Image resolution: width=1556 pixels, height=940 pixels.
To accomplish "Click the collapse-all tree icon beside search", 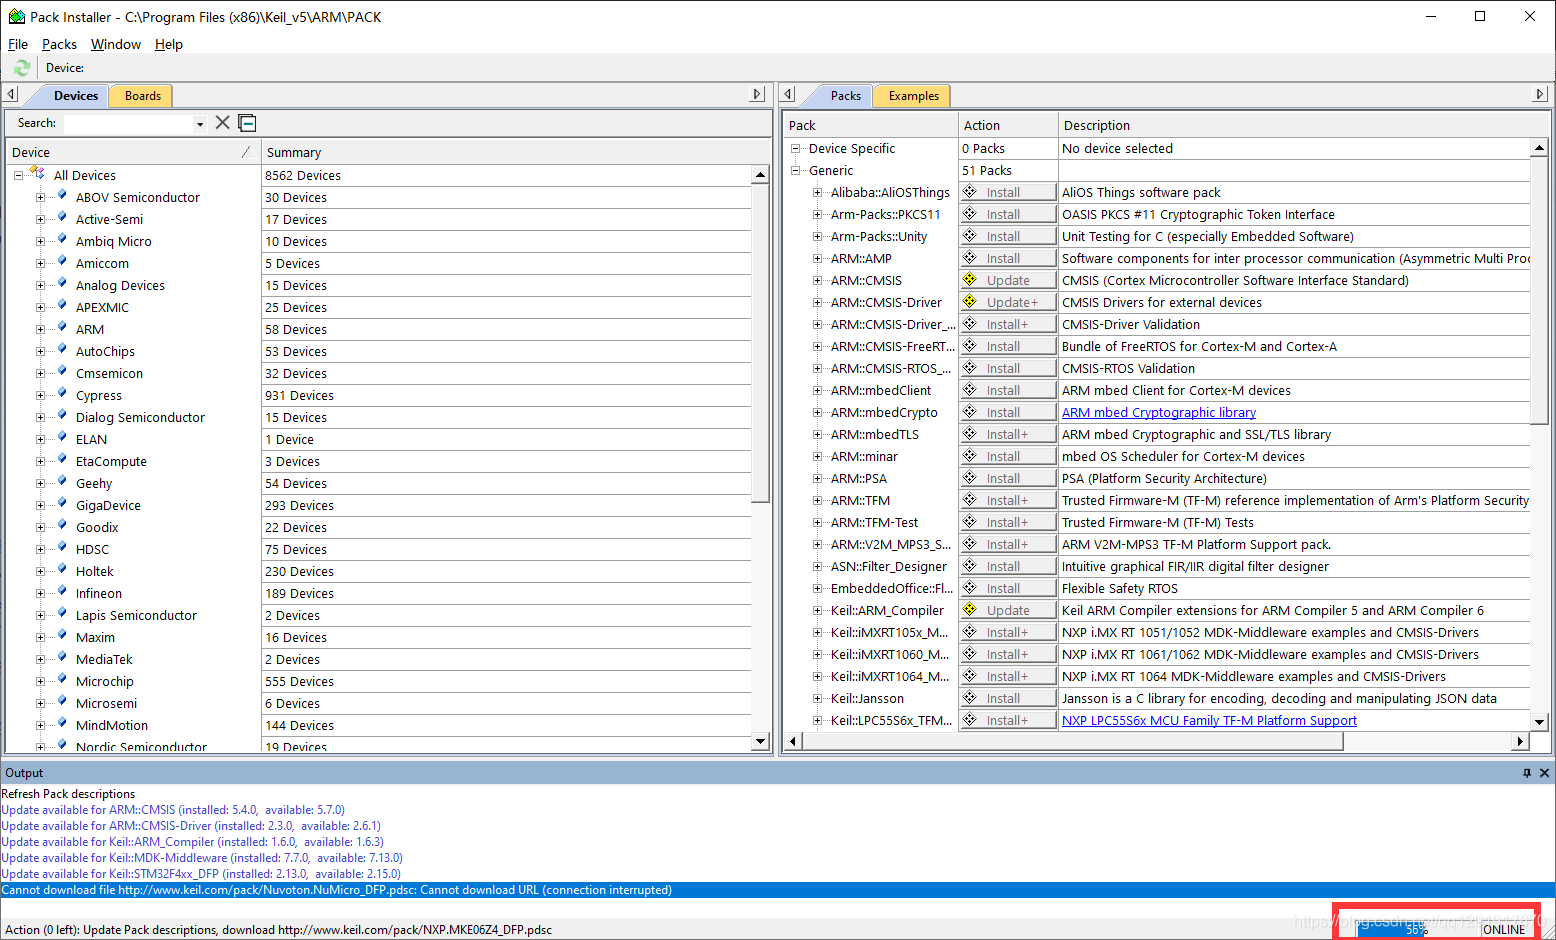I will [x=248, y=123].
